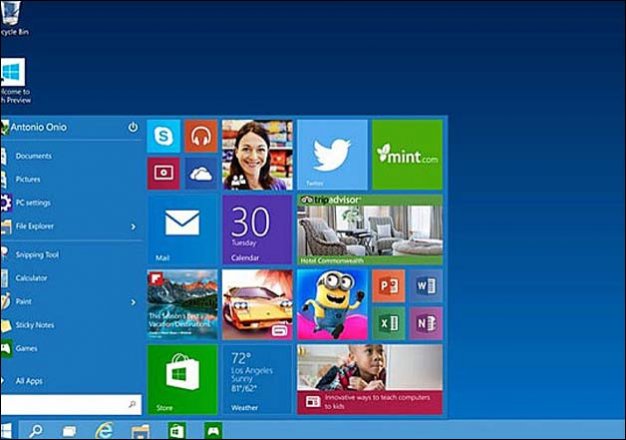Open the OneNote tile
Viewport: 626px width, 440px height.
[x=424, y=323]
